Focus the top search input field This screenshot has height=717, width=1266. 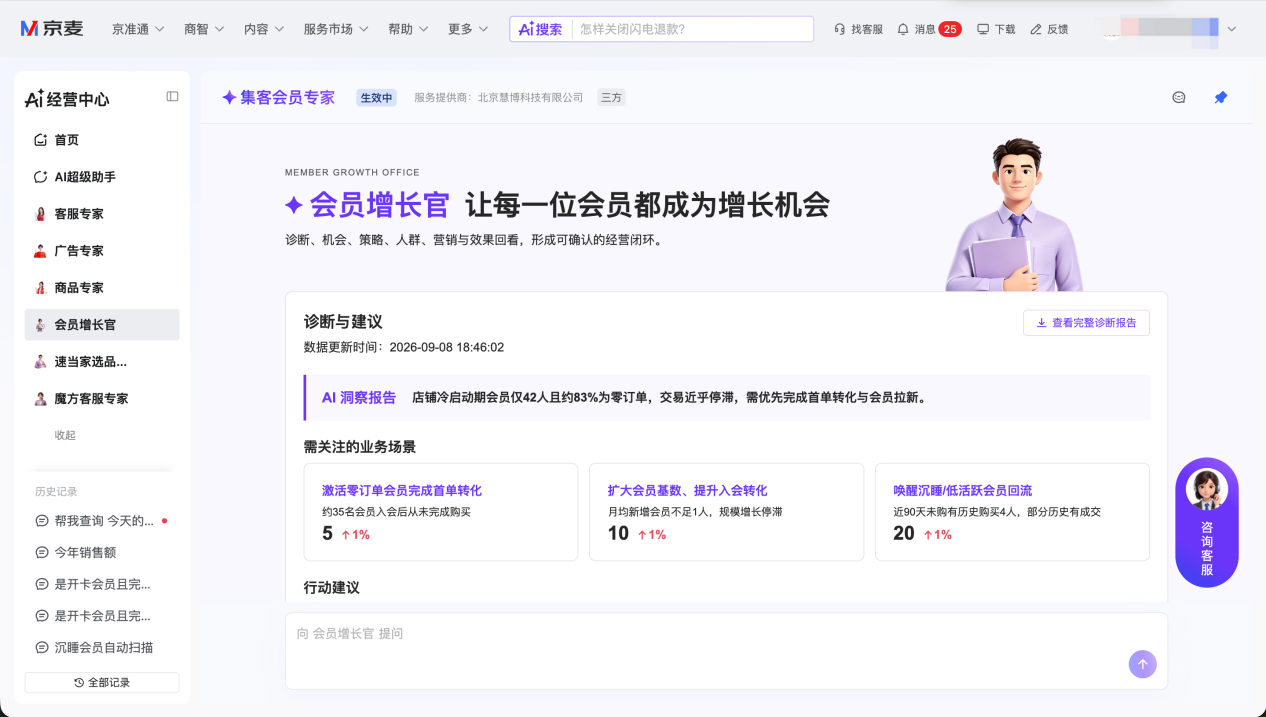(x=691, y=29)
